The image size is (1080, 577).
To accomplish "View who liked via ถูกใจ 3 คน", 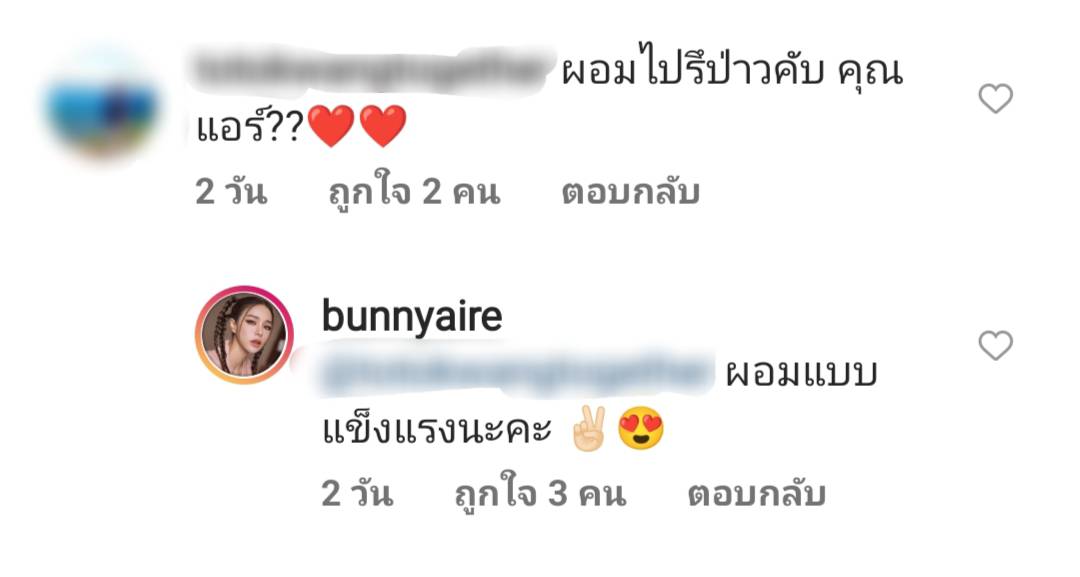I will coord(540,493).
